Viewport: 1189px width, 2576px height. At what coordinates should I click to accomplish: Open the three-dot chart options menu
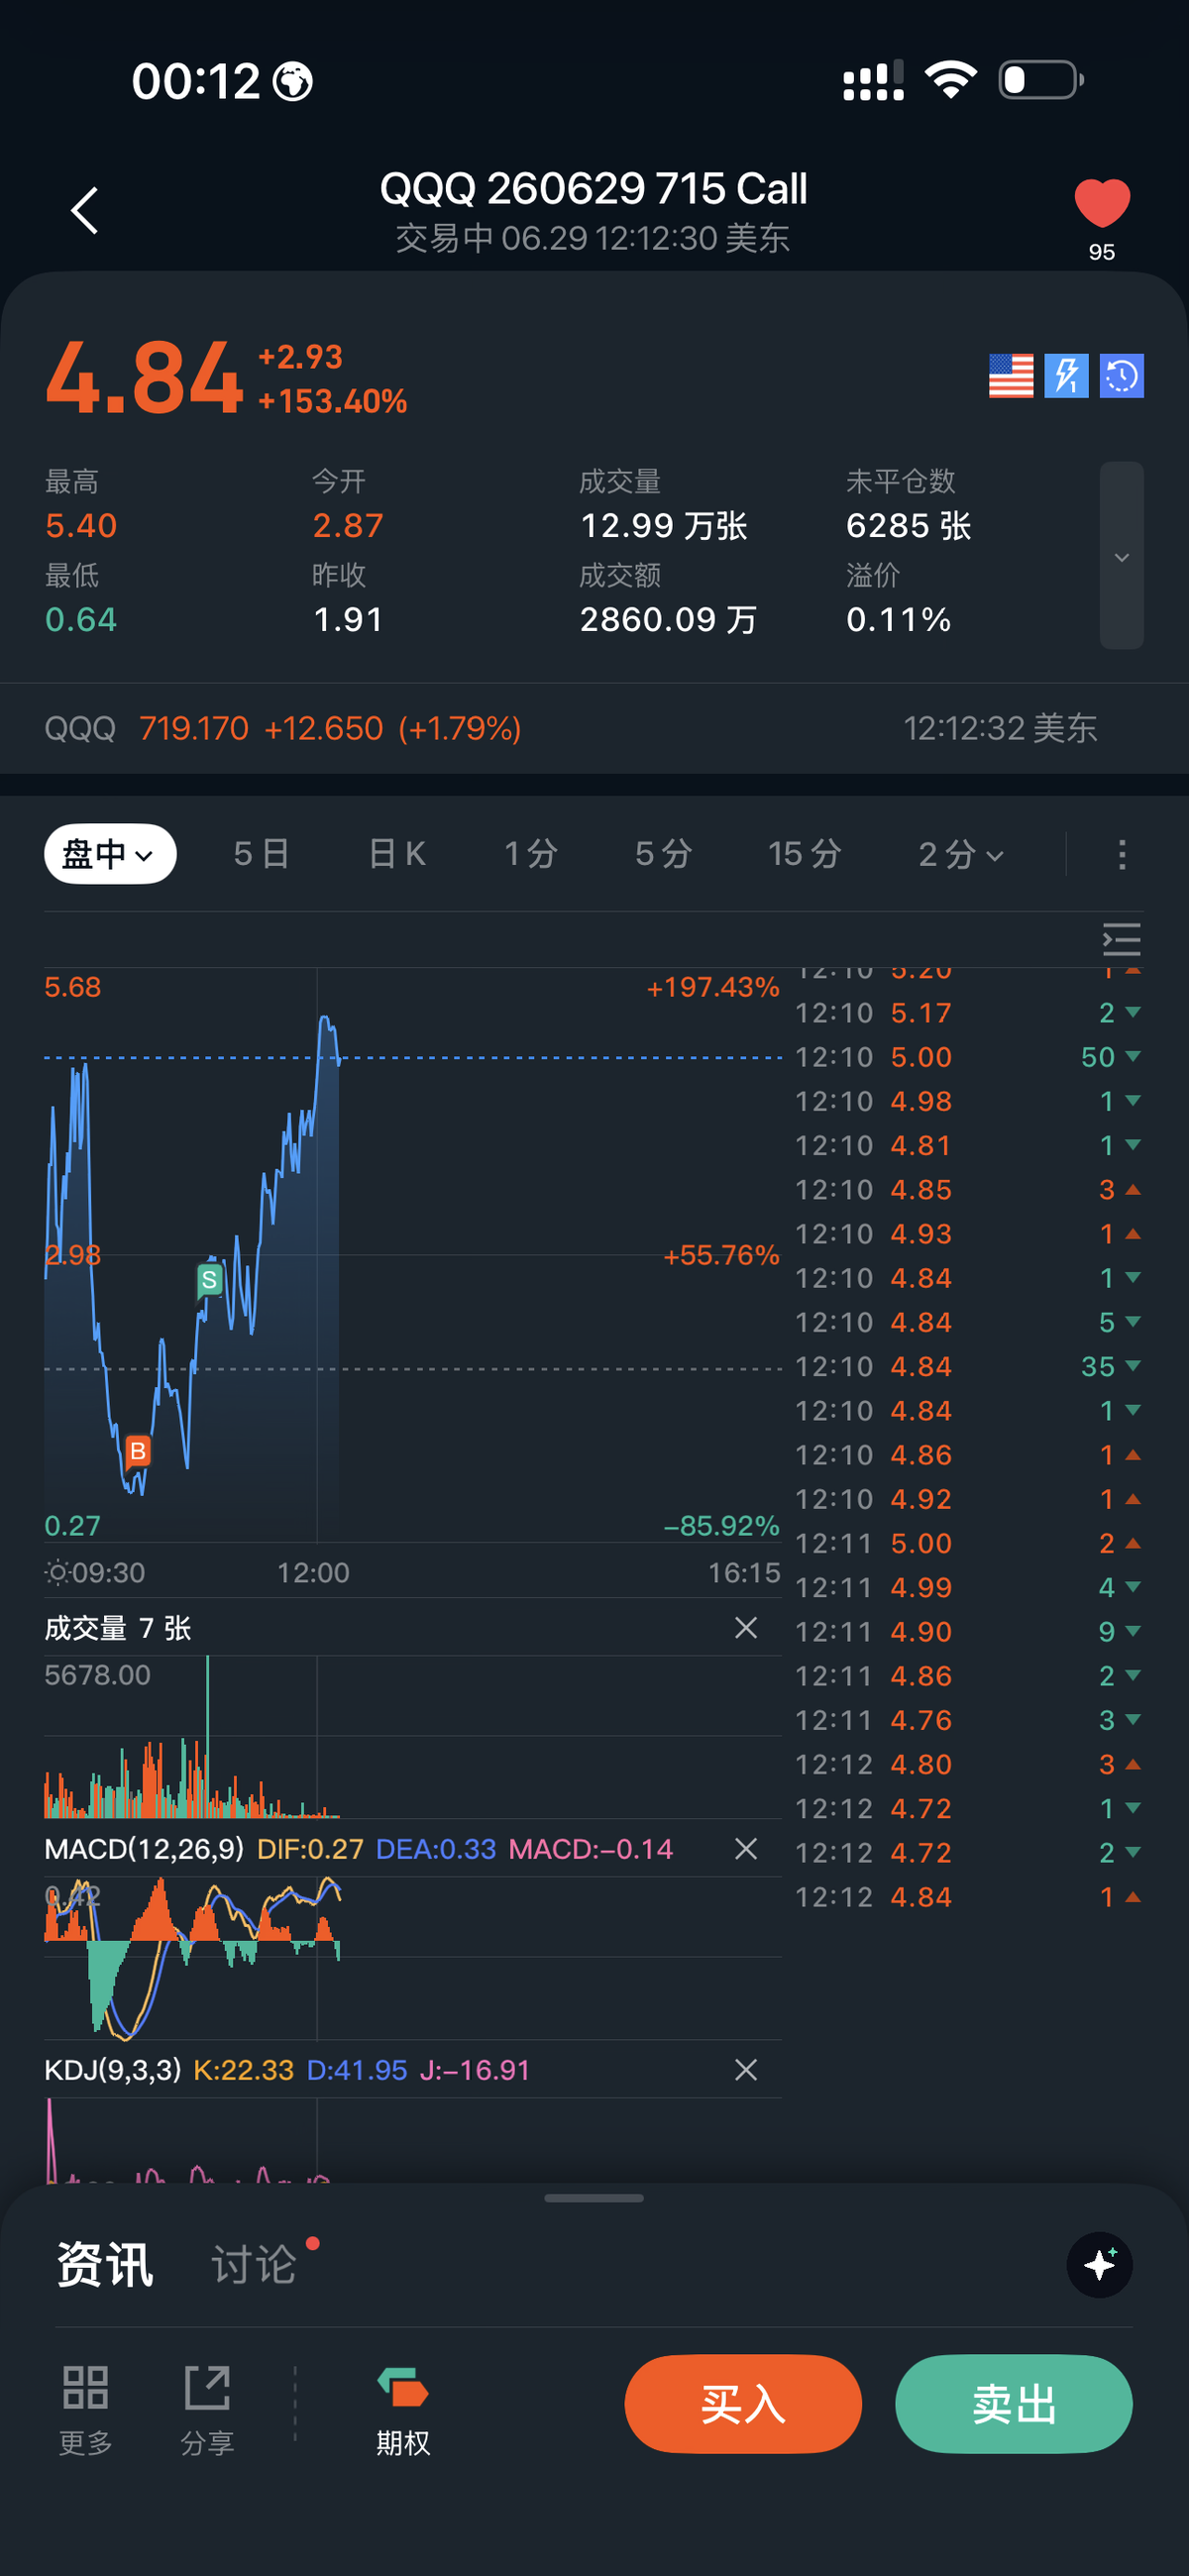click(x=1122, y=854)
